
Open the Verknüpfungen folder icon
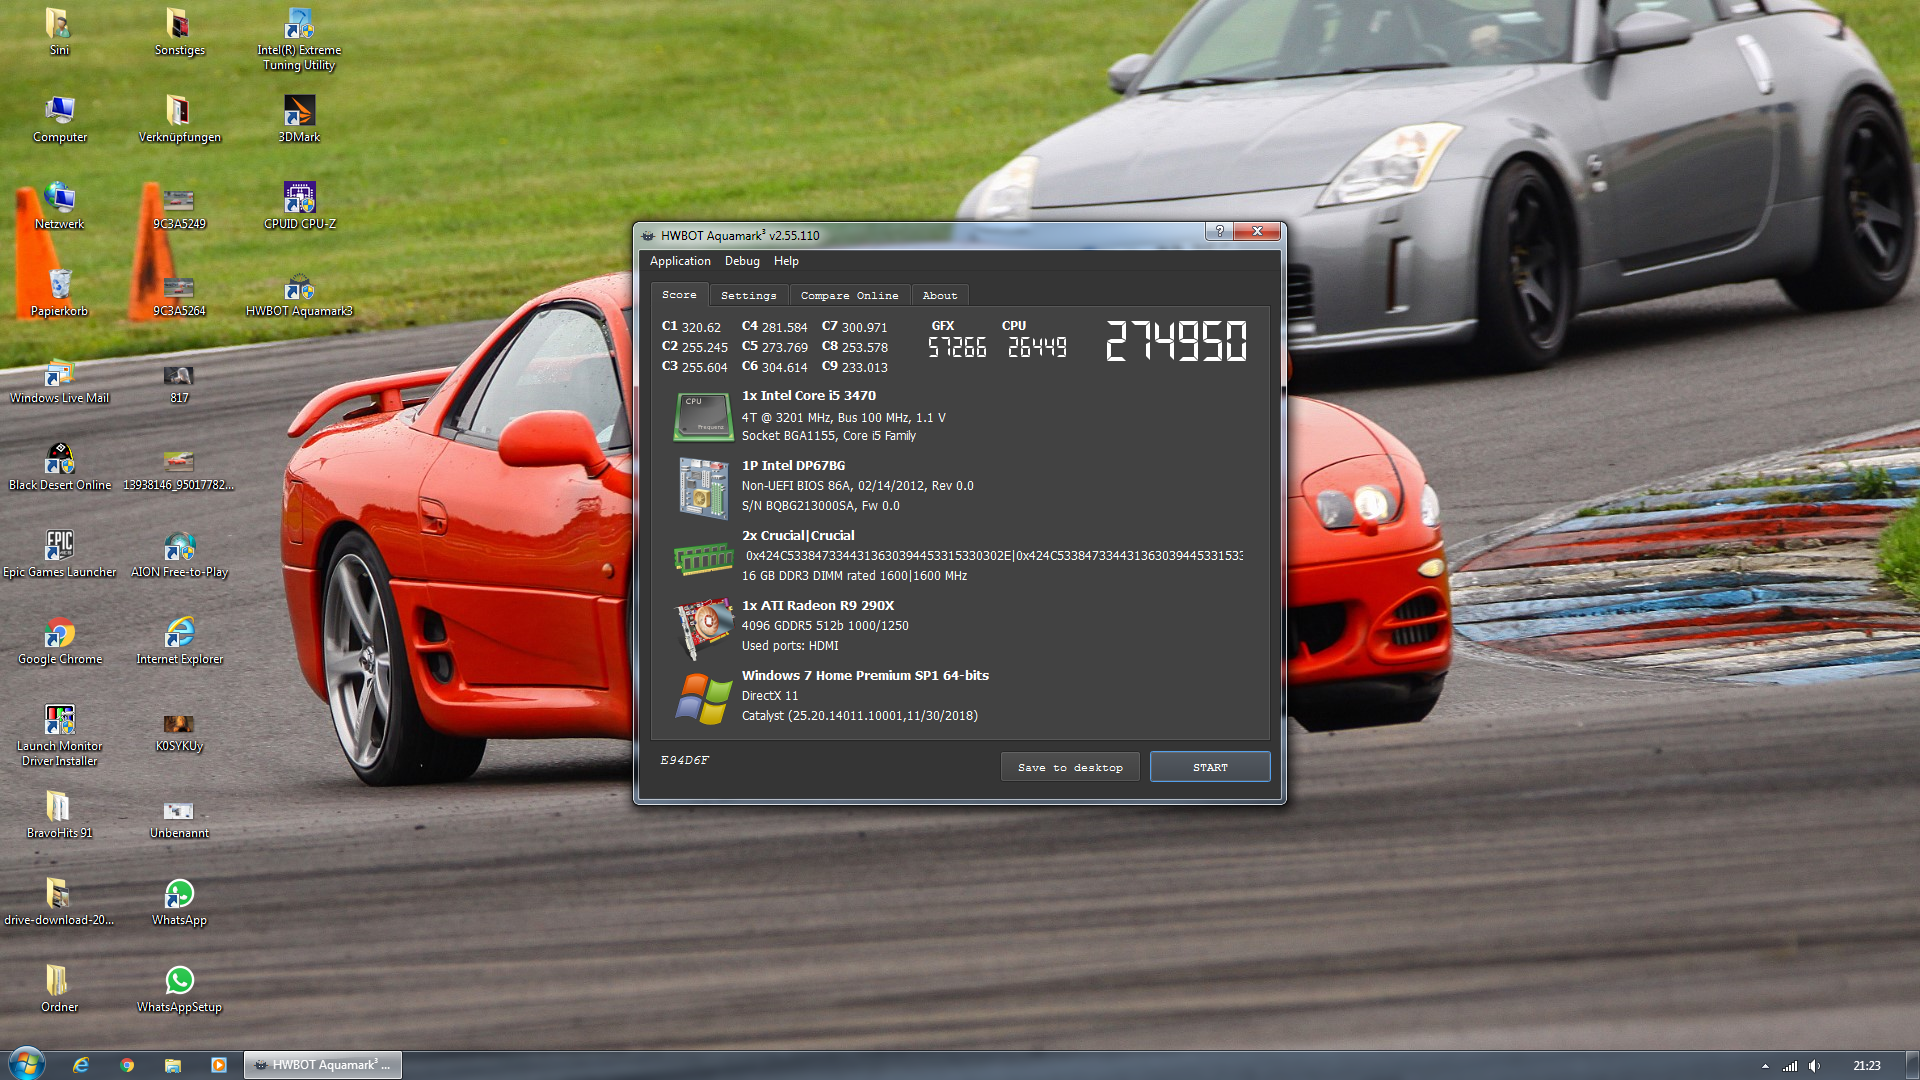click(179, 119)
